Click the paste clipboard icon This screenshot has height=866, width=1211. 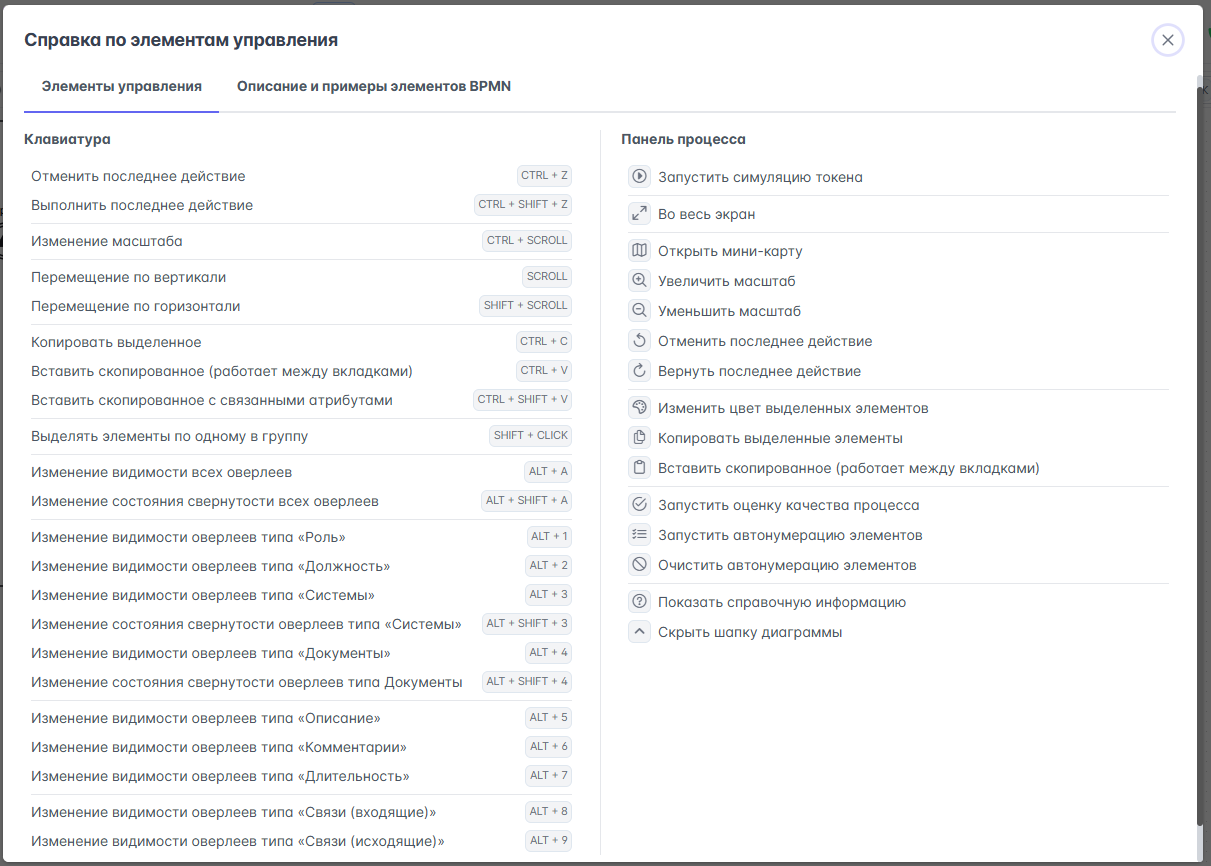coord(639,468)
